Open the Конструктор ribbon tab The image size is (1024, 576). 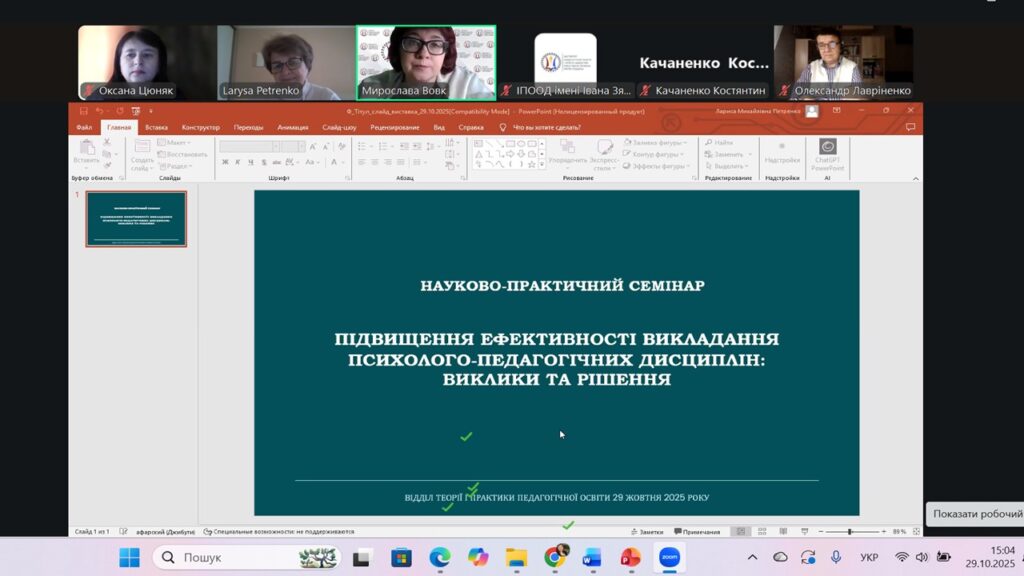click(199, 127)
